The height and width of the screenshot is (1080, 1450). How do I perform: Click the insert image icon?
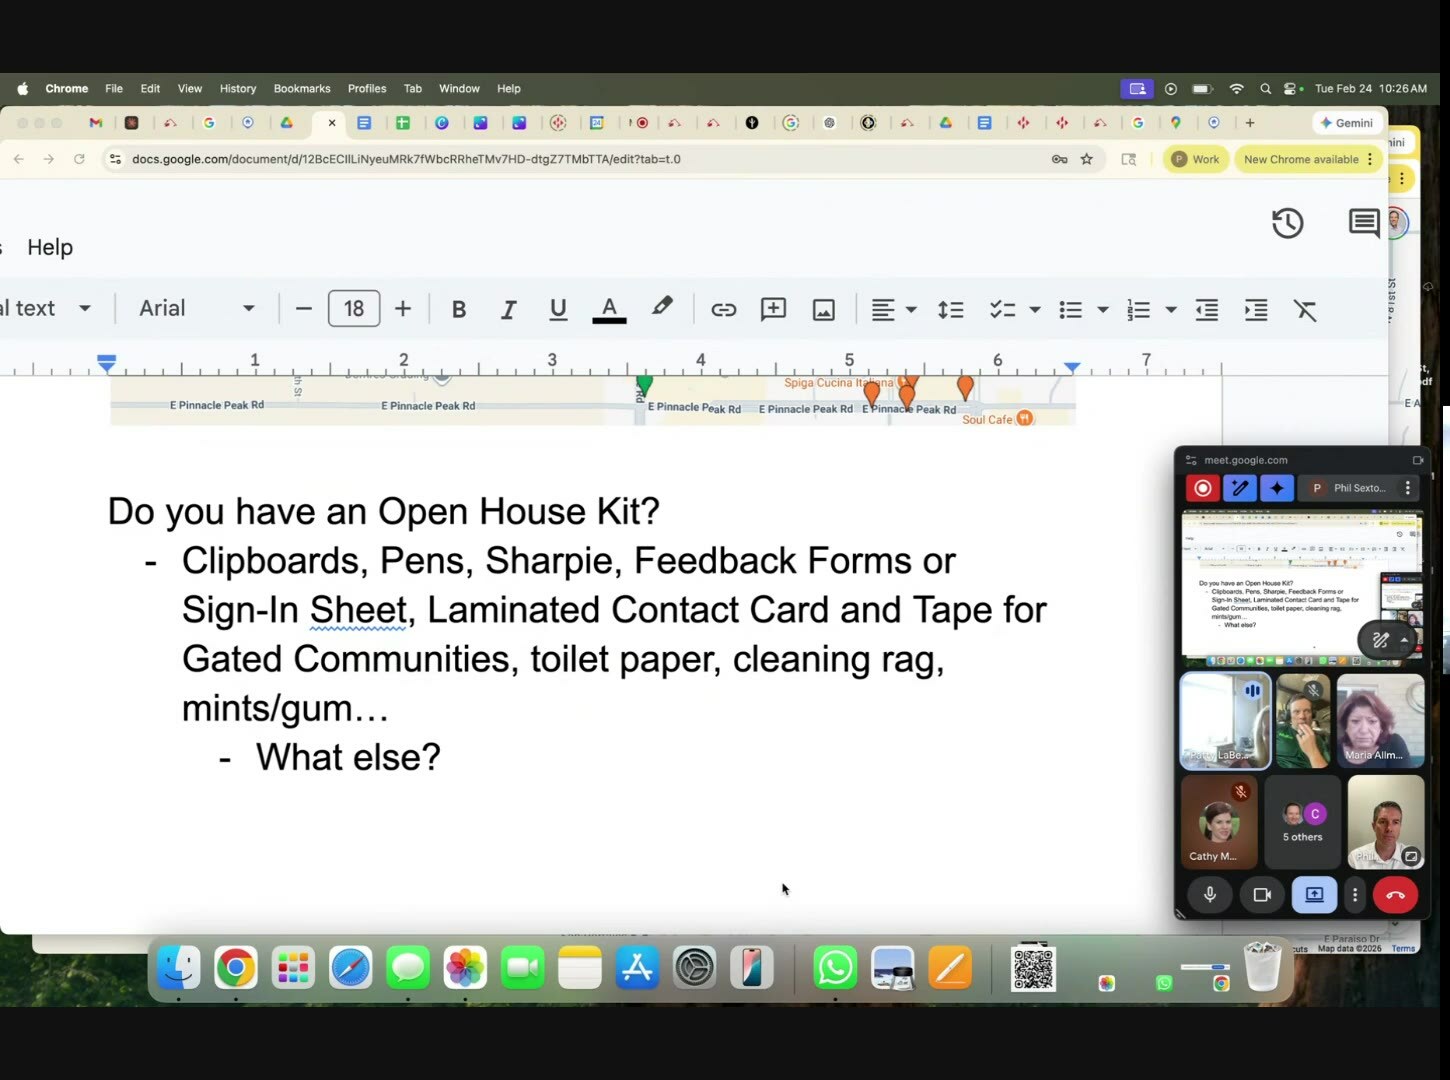823,310
